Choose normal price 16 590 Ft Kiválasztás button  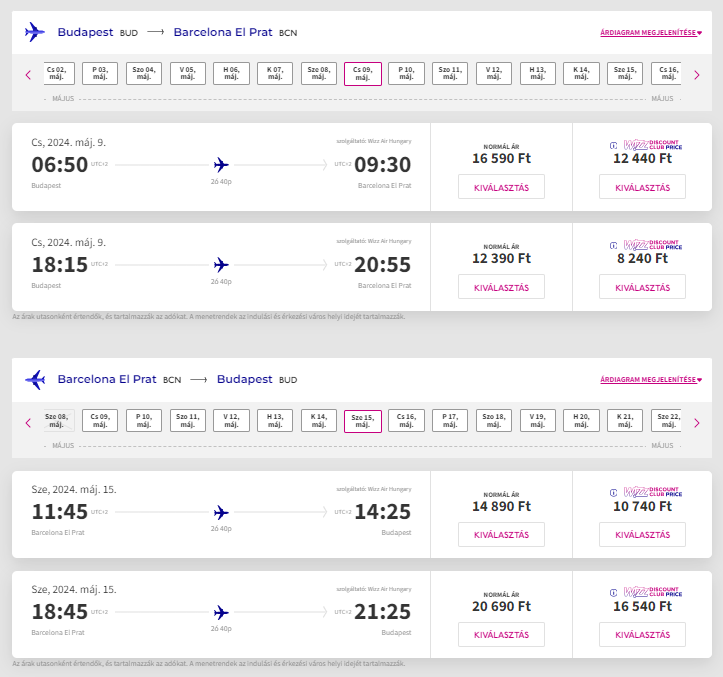(501, 187)
